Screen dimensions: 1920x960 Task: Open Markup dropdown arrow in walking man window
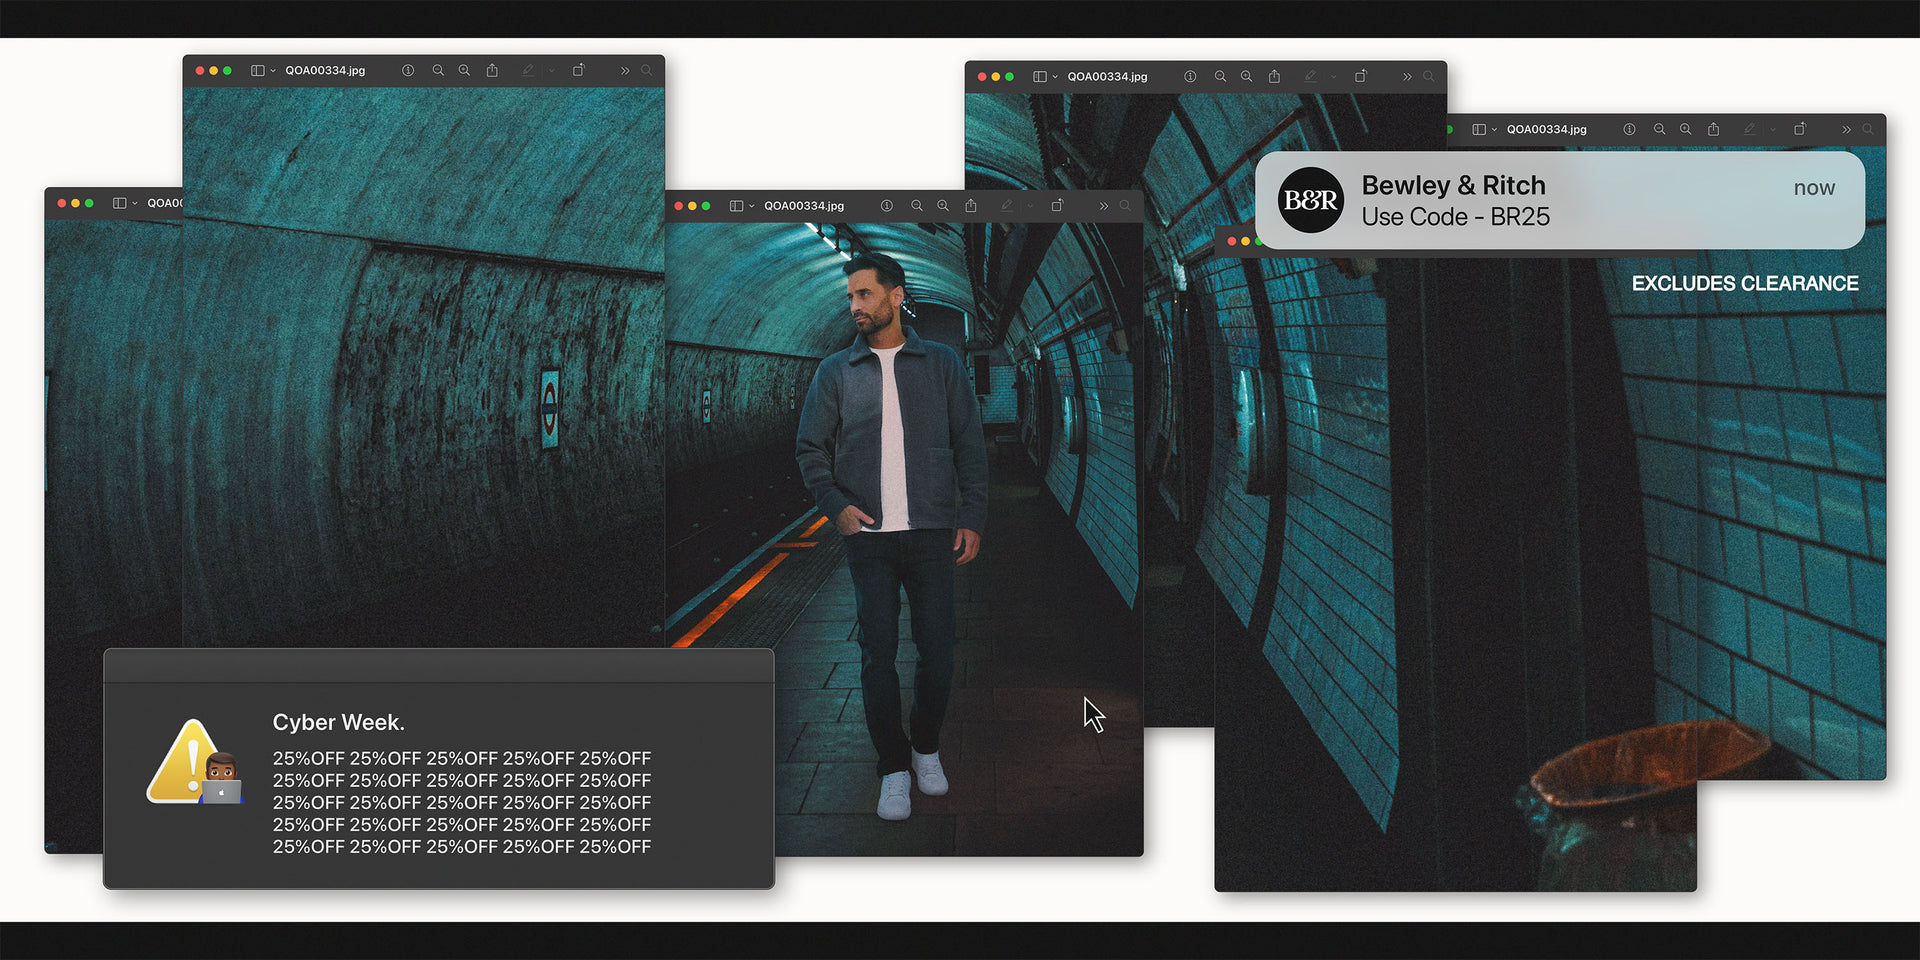(1030, 206)
